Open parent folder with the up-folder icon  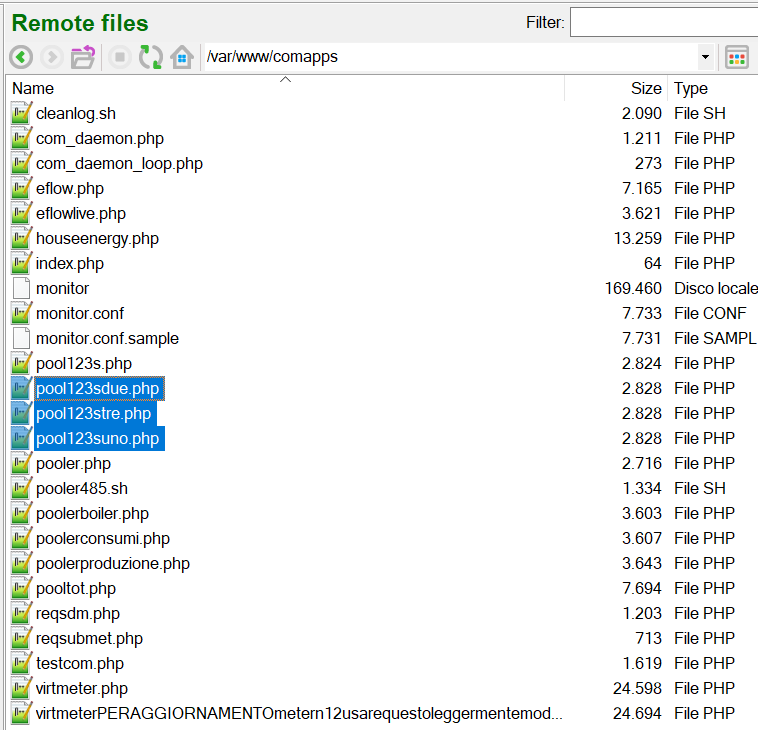tap(83, 57)
